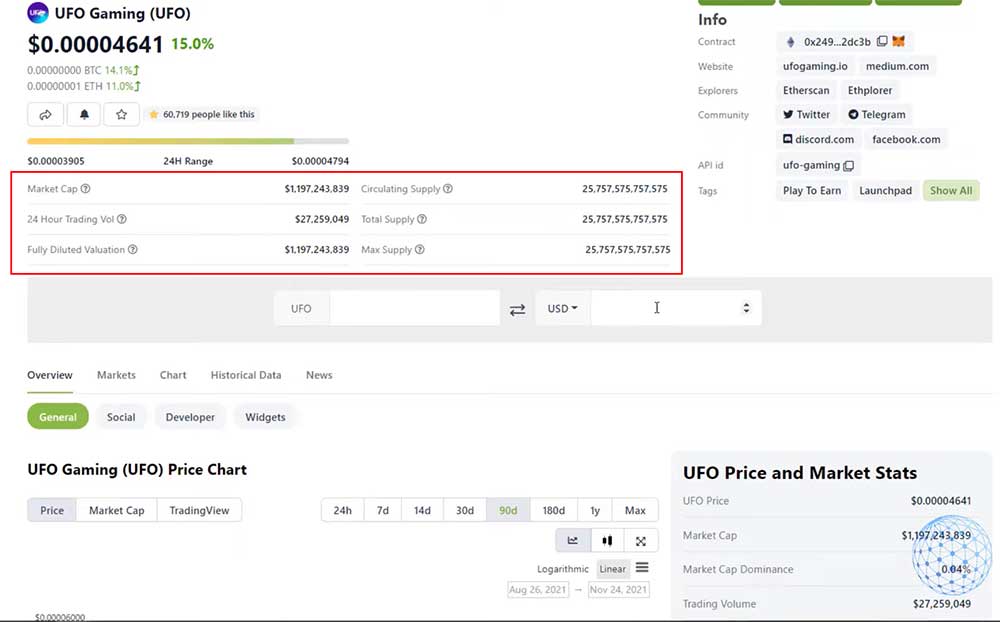The width and height of the screenshot is (1000, 622).
Task: Click the swap arrows between UFO and USD
Action: click(517, 310)
